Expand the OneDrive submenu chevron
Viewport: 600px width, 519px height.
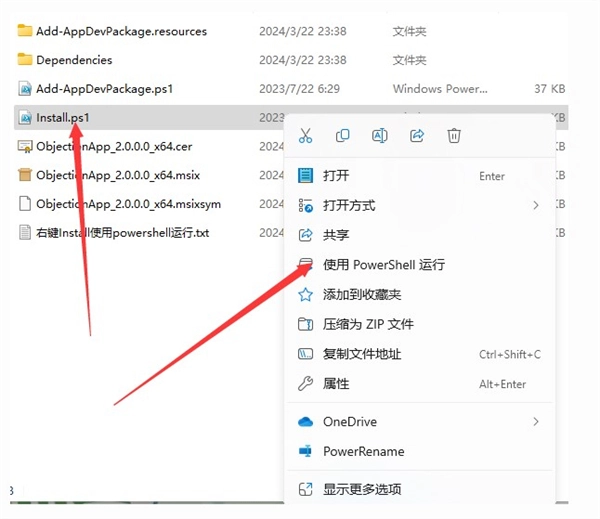pyautogui.click(x=536, y=422)
